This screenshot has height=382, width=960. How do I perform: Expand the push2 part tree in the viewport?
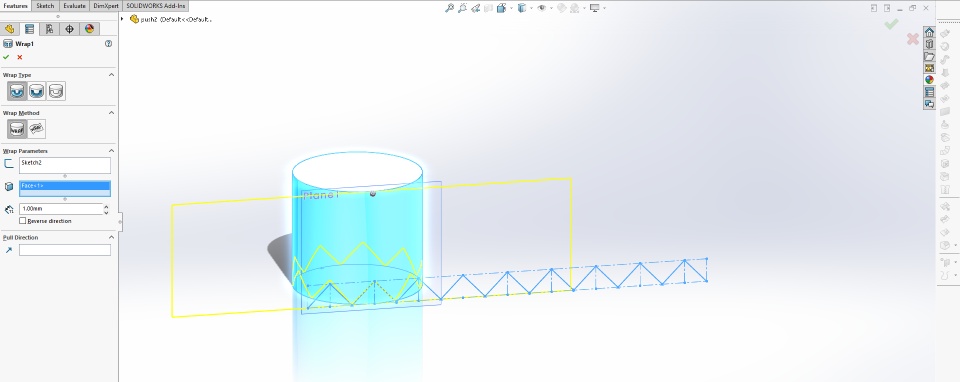click(122, 19)
